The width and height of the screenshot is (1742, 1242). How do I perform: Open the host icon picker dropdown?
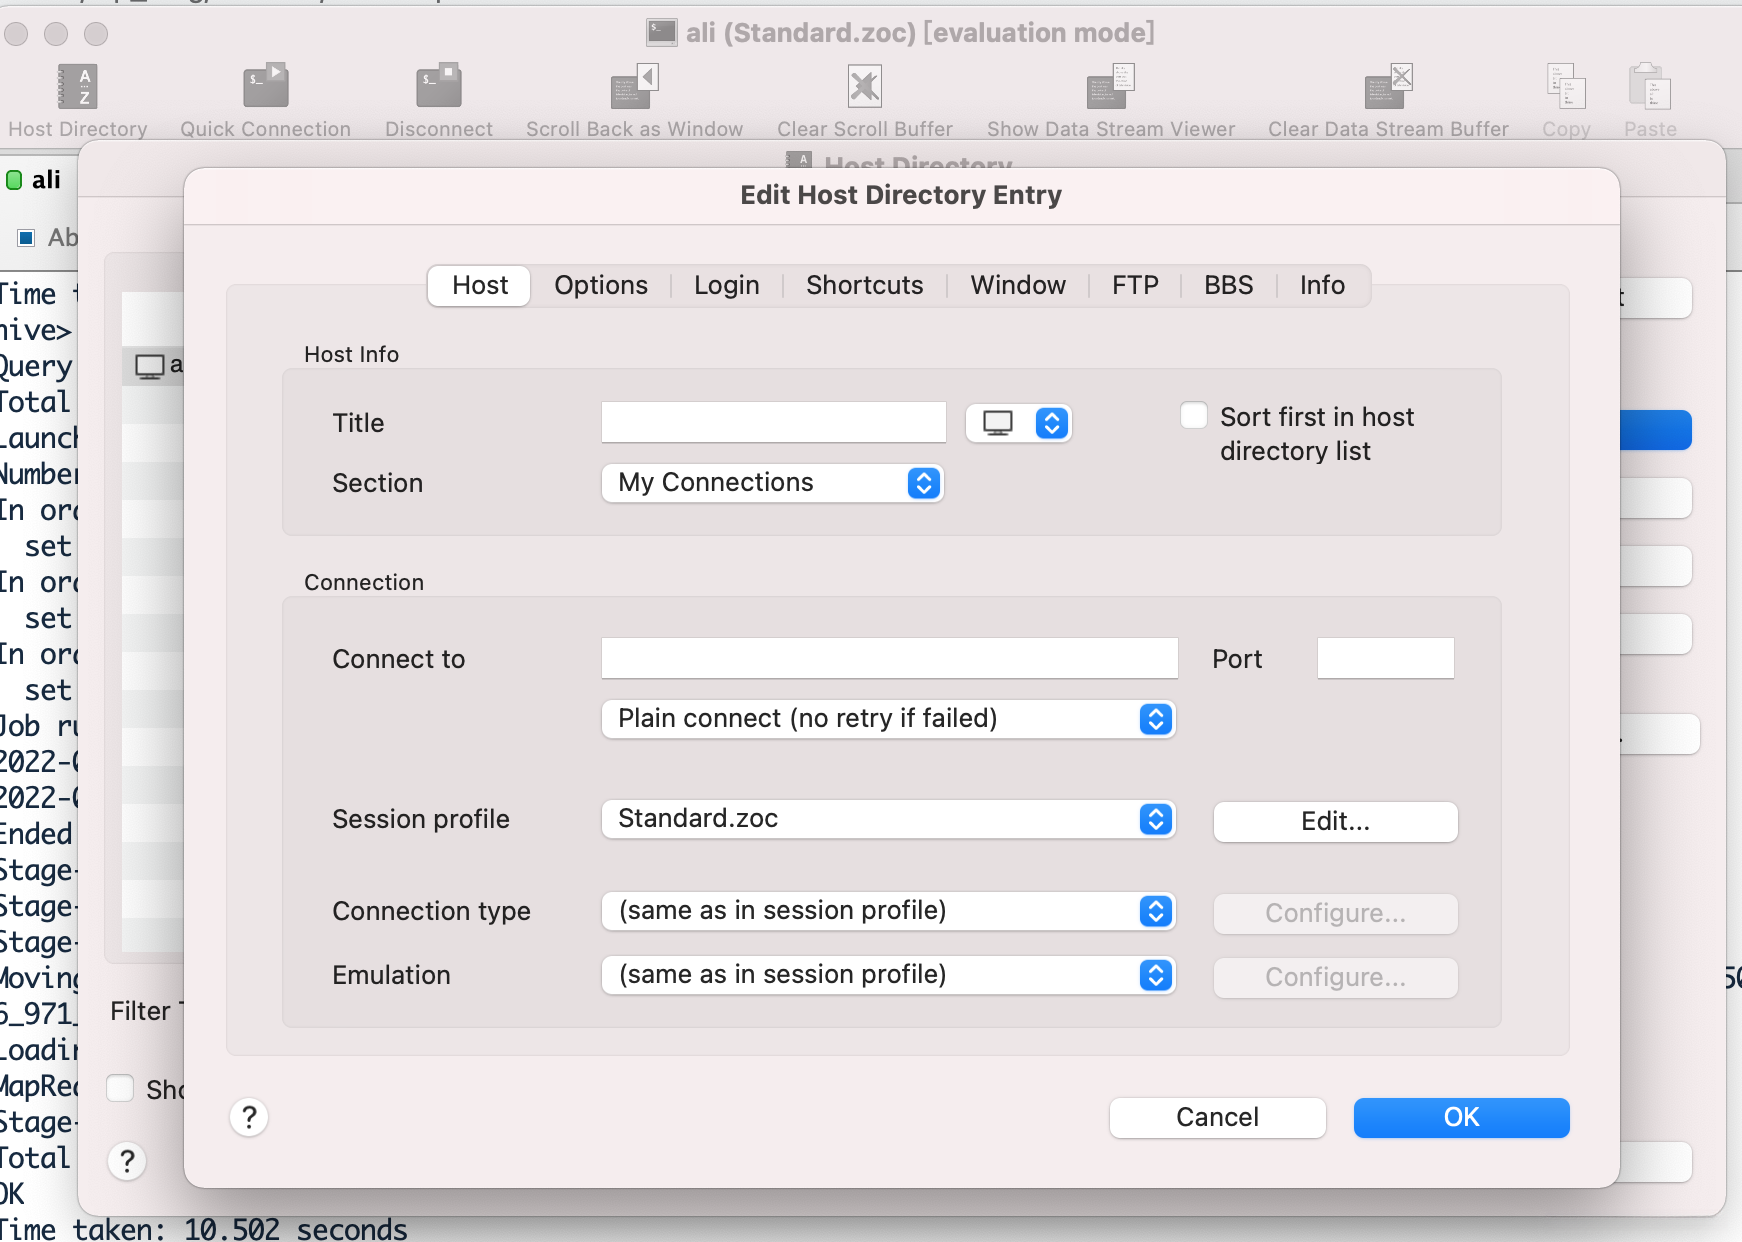tap(1019, 423)
